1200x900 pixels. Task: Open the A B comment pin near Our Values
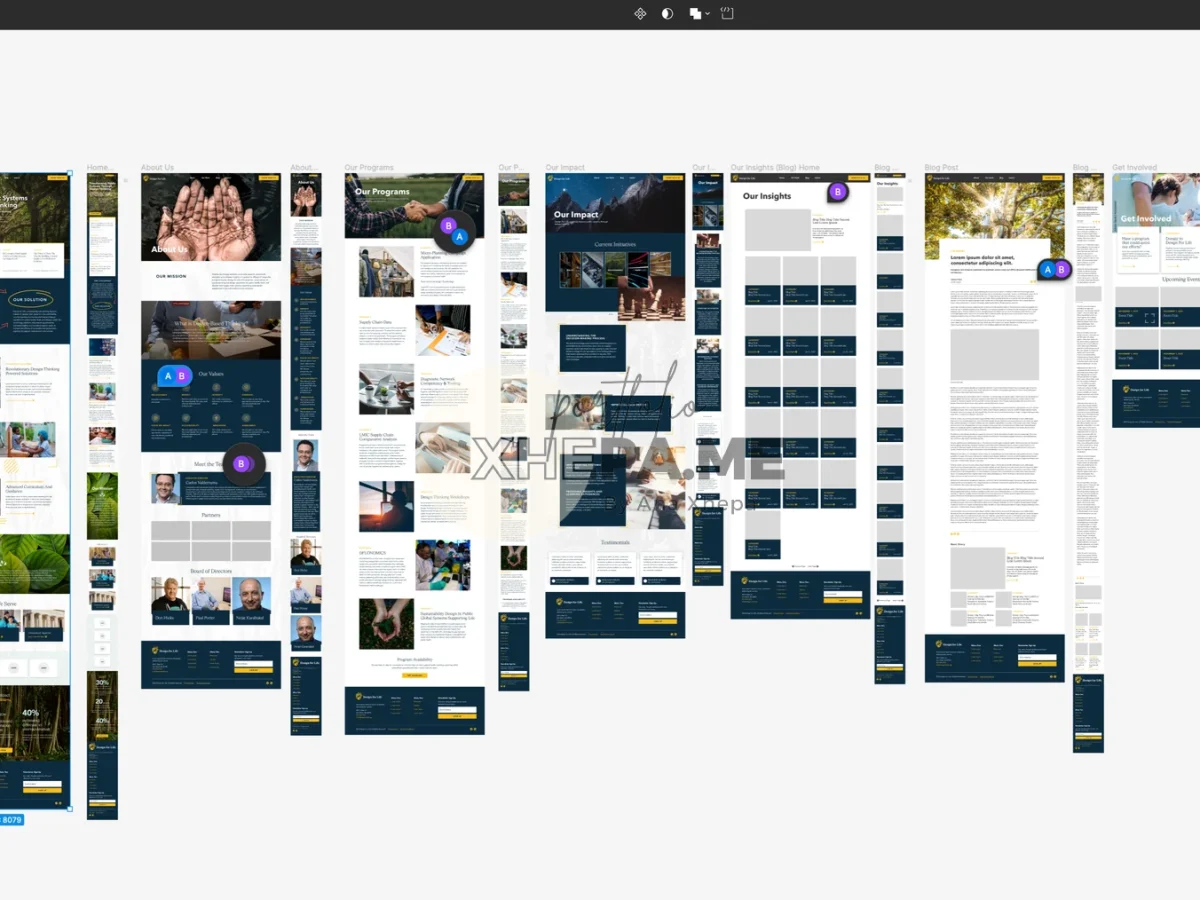pos(175,376)
